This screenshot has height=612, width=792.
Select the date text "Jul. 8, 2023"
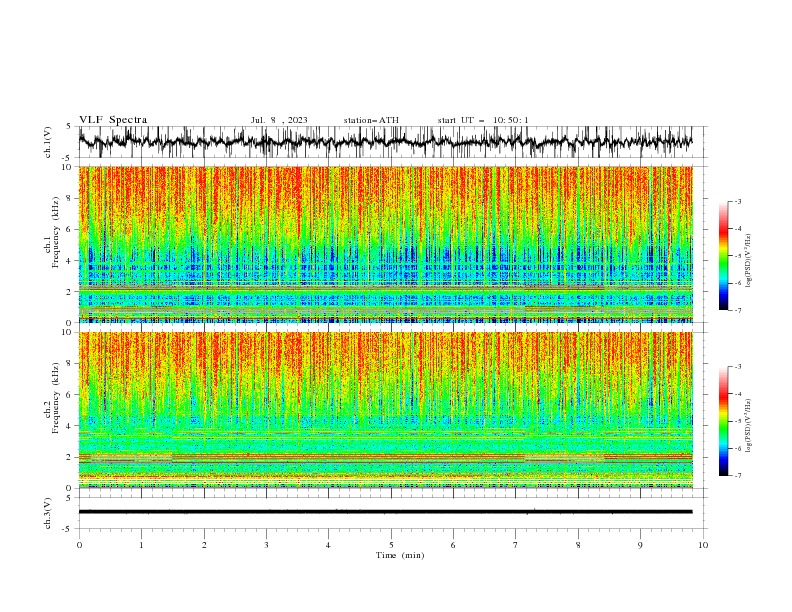pyautogui.click(x=279, y=120)
